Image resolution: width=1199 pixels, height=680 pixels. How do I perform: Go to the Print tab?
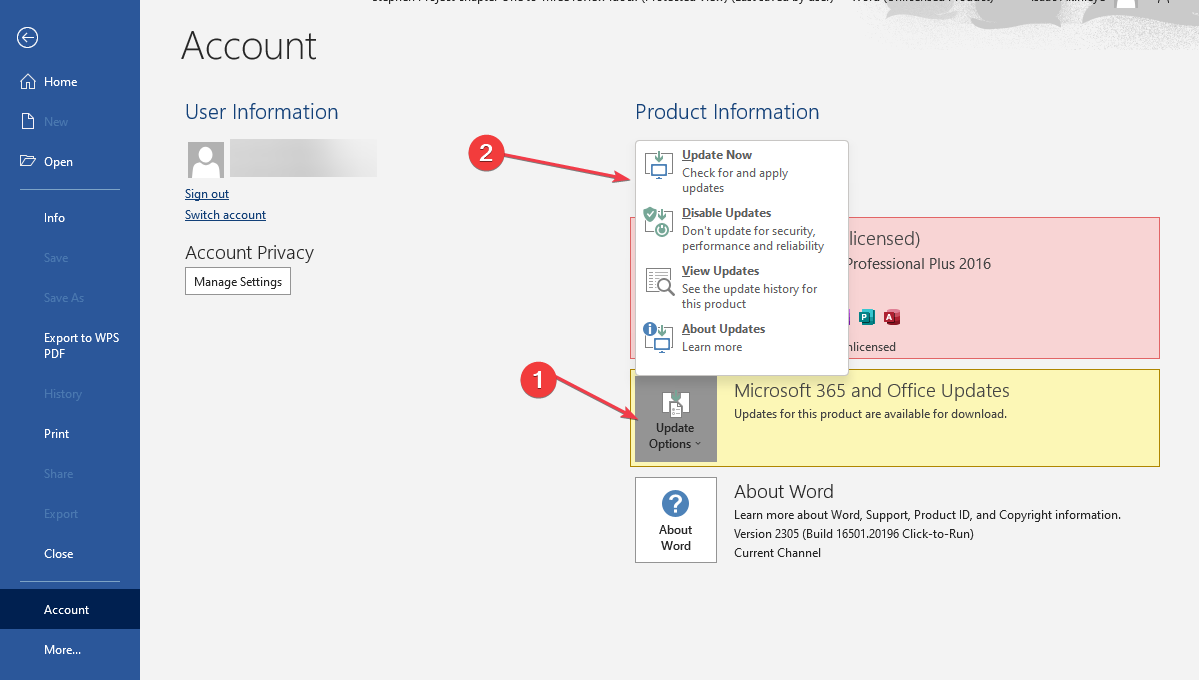(x=57, y=434)
